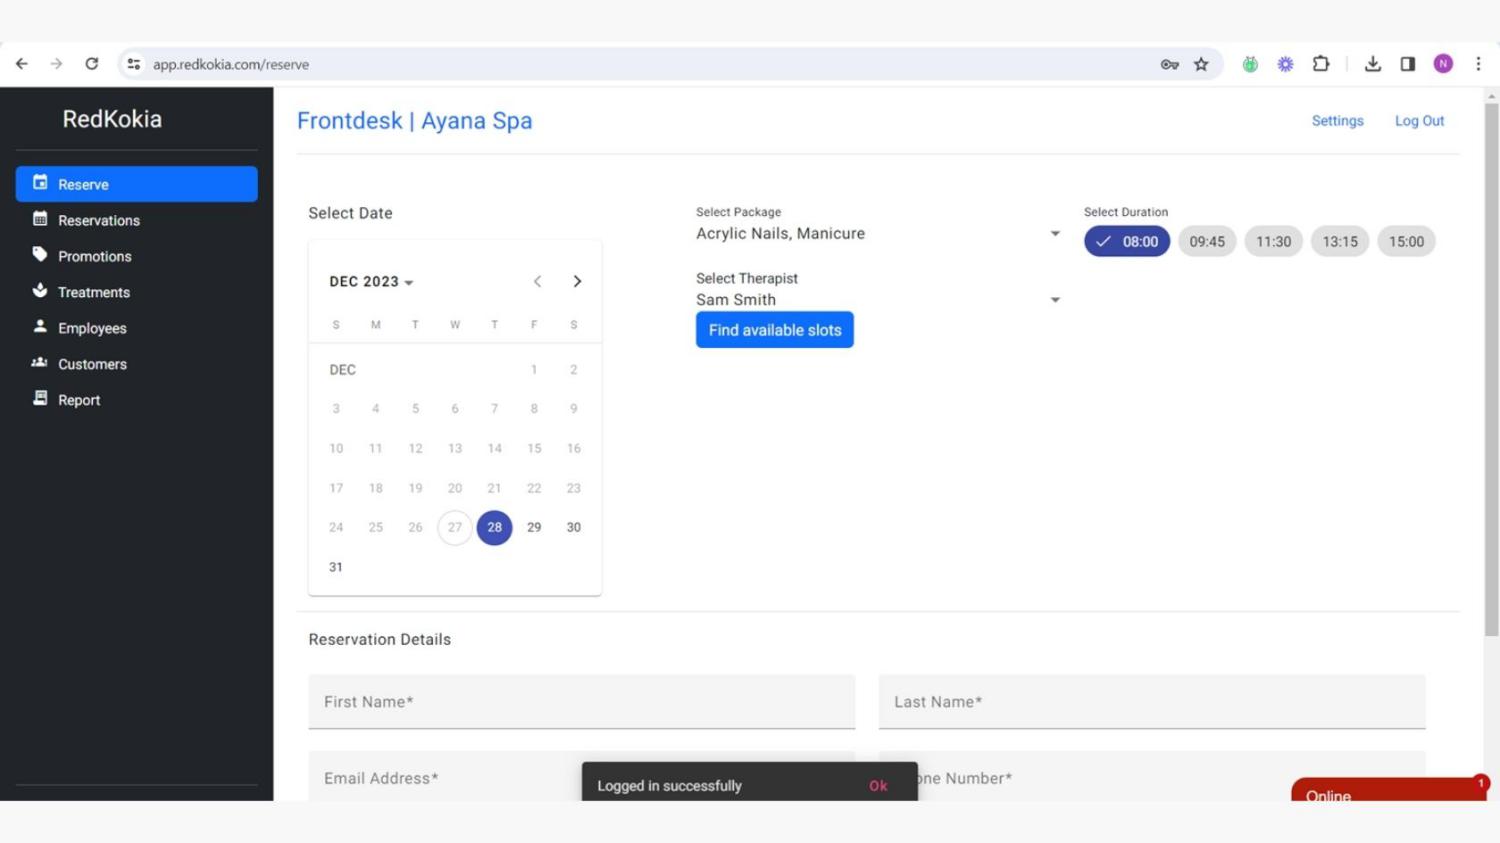Click the Promotions tag icon
This screenshot has height=843, width=1500.
point(40,255)
